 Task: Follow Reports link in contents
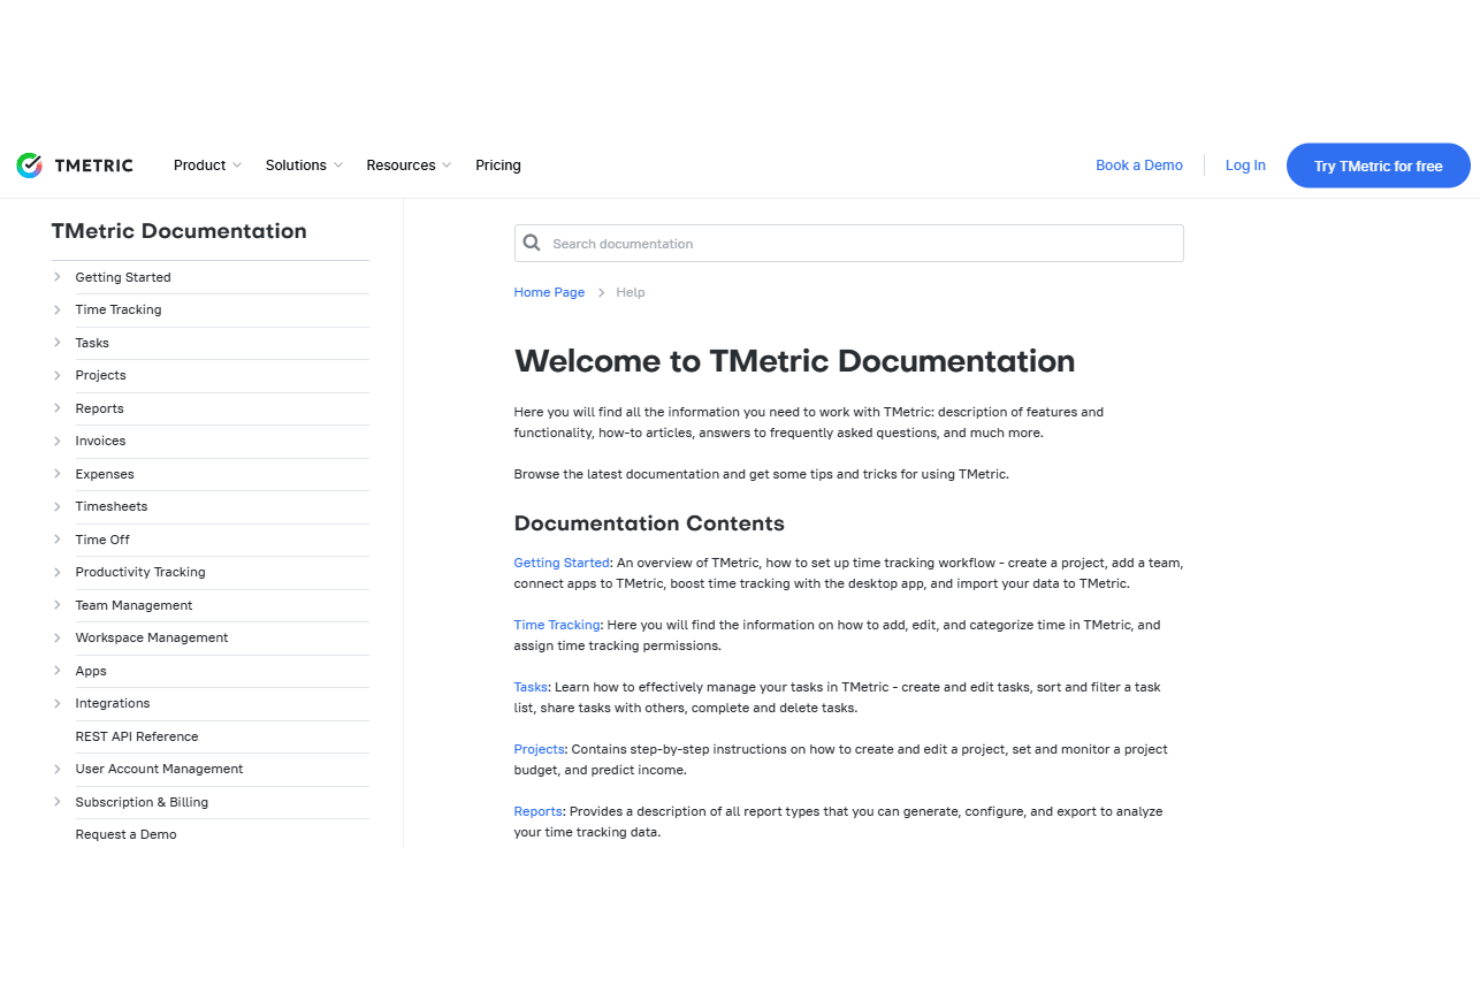(538, 811)
